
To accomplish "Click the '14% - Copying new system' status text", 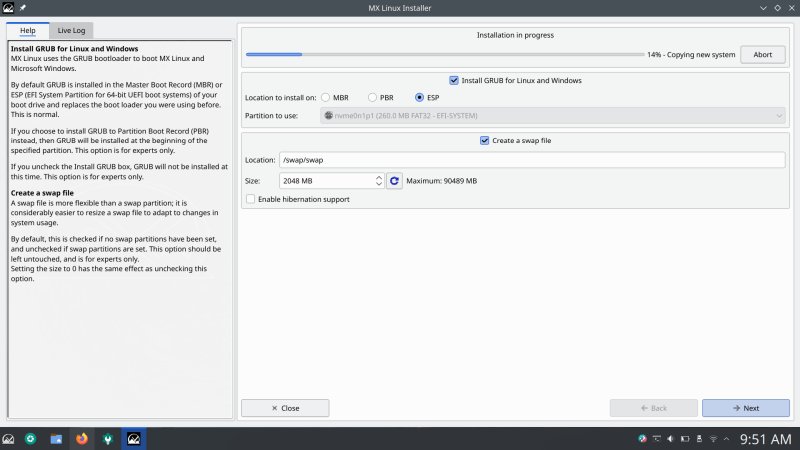I will pos(691,55).
